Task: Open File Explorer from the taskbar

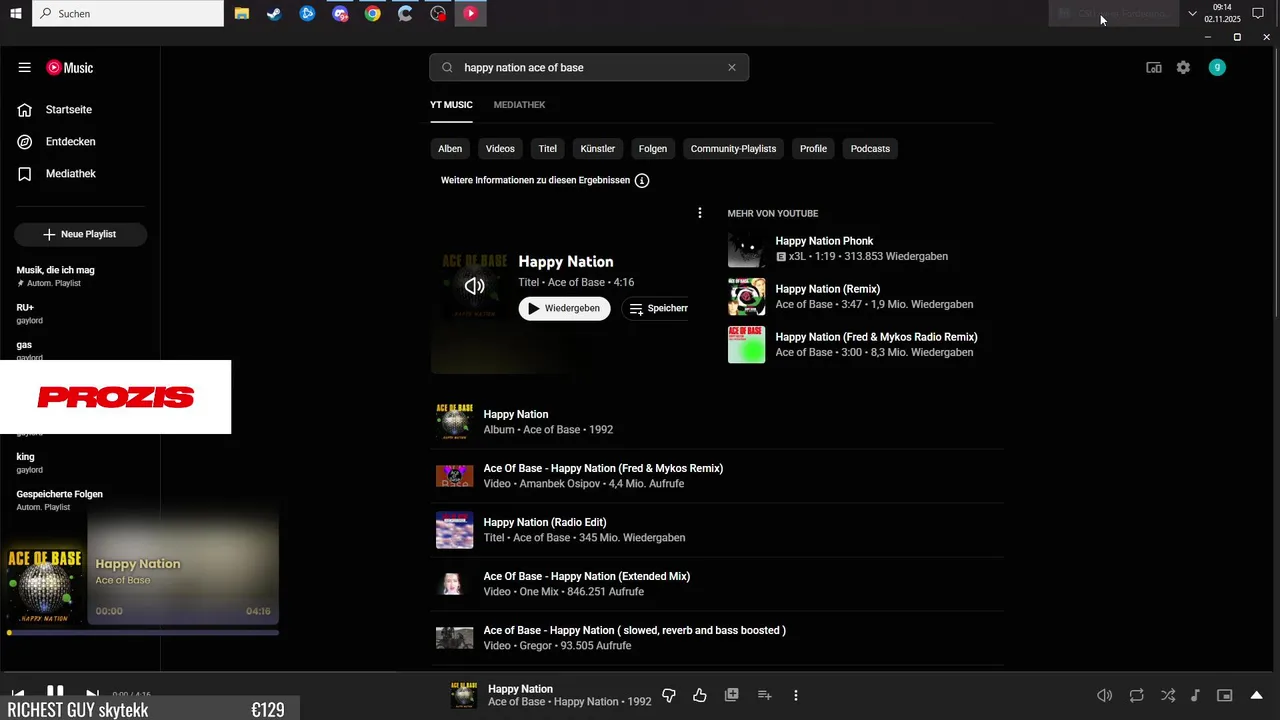Action: pos(242,14)
